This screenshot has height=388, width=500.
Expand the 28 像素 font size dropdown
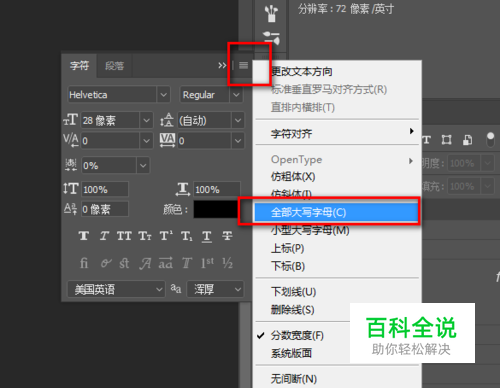click(x=146, y=120)
